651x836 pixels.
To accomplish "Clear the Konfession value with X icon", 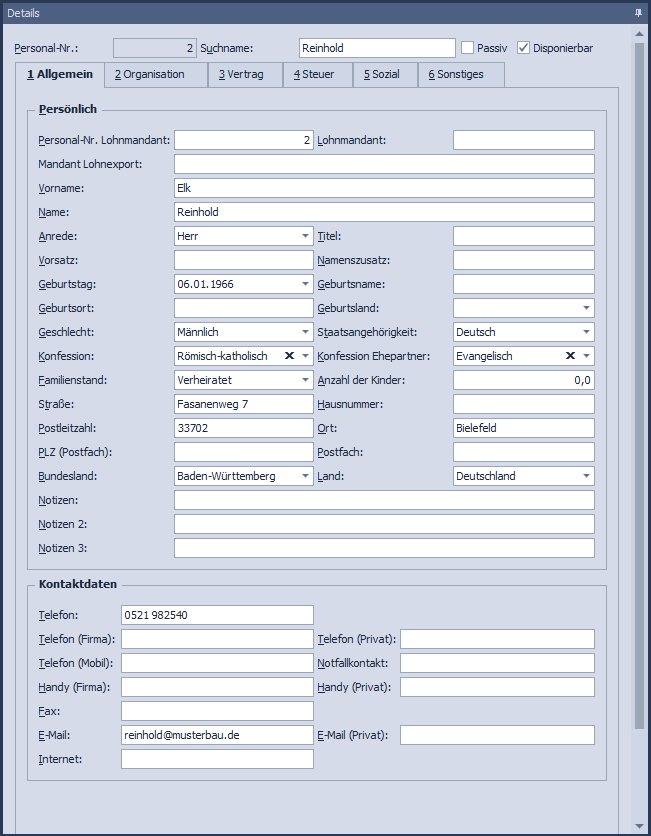I will pyautogui.click(x=289, y=356).
